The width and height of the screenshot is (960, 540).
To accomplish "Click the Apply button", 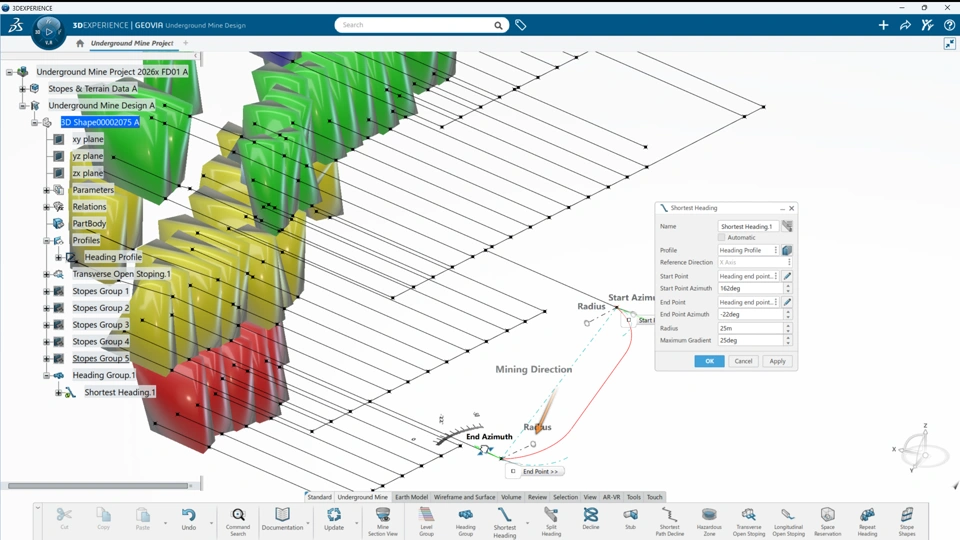I will tap(778, 361).
